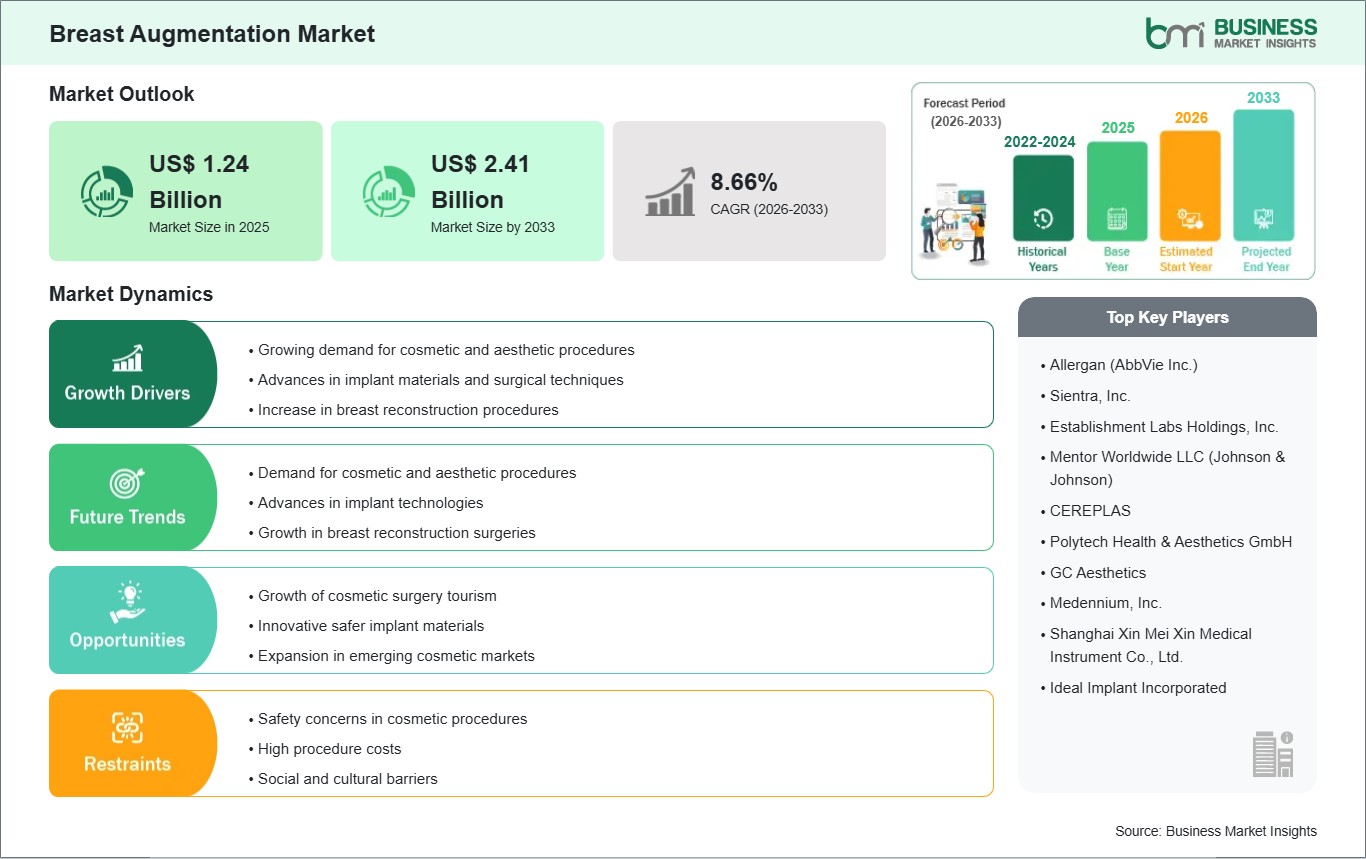Click the Source: Business Market Insights text
This screenshot has height=859, width=1366.
pos(1215,831)
